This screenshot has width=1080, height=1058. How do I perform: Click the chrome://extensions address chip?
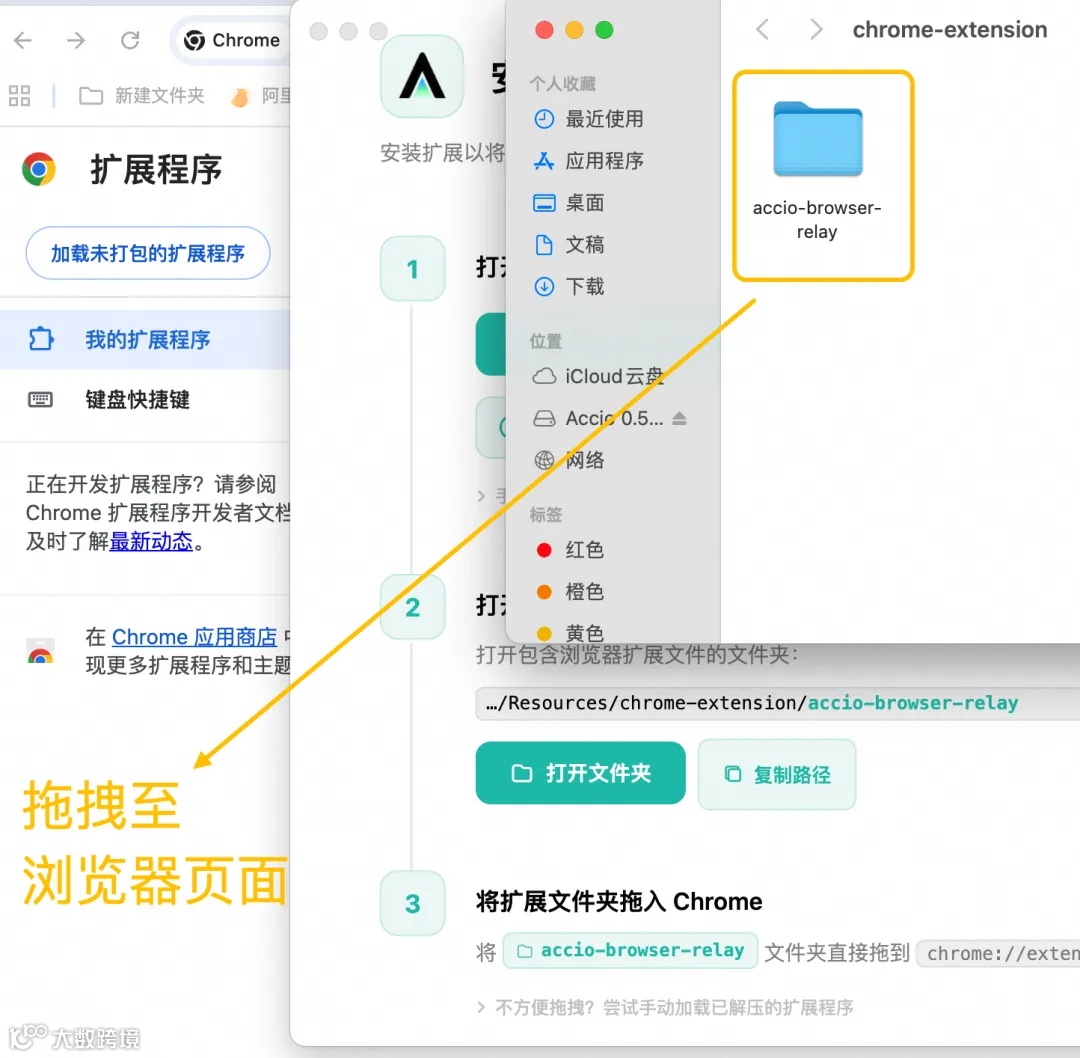tap(999, 953)
